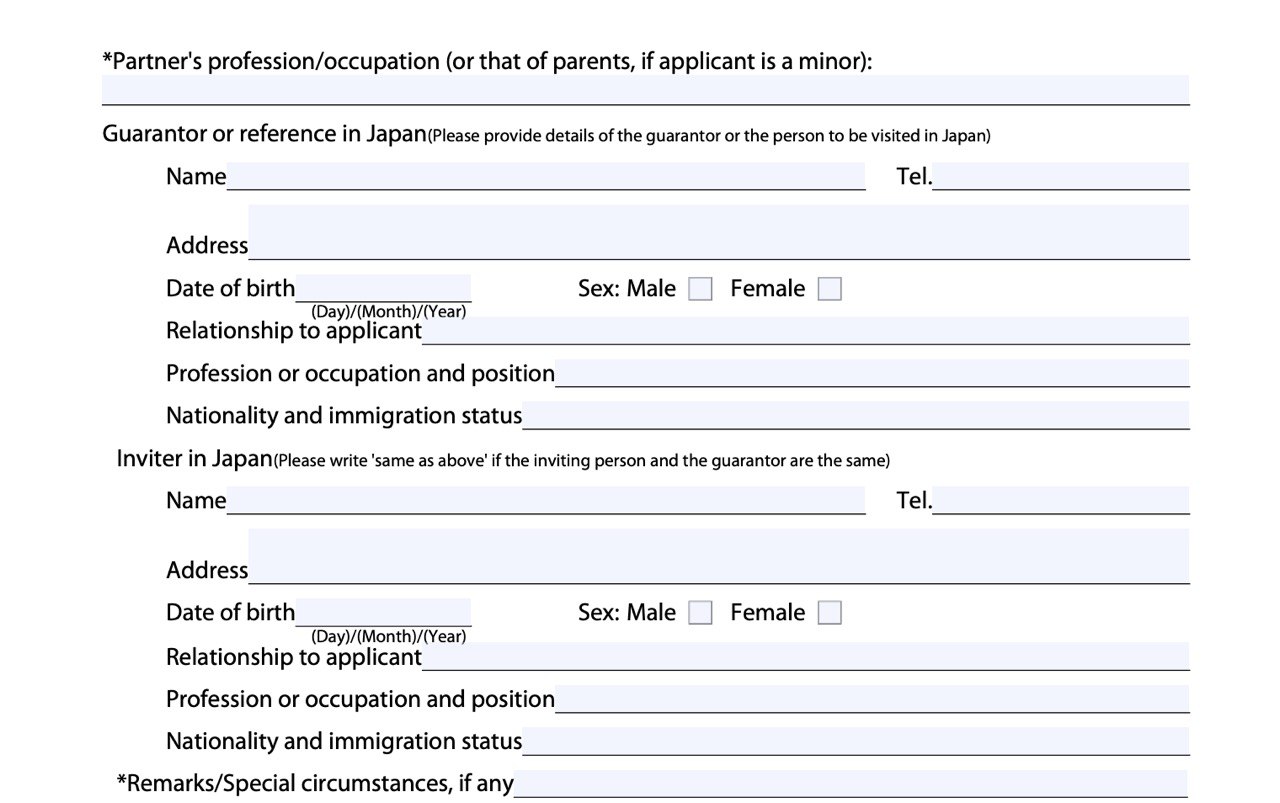Click inviter Profession or occupation and position field
Screen dimensions: 1280x803
pyautogui.click(x=872, y=699)
